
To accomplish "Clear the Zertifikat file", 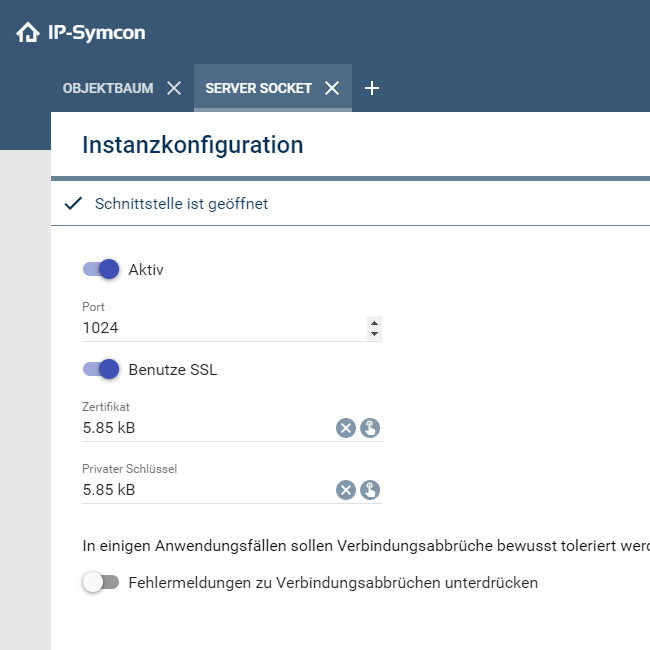I will tap(346, 428).
